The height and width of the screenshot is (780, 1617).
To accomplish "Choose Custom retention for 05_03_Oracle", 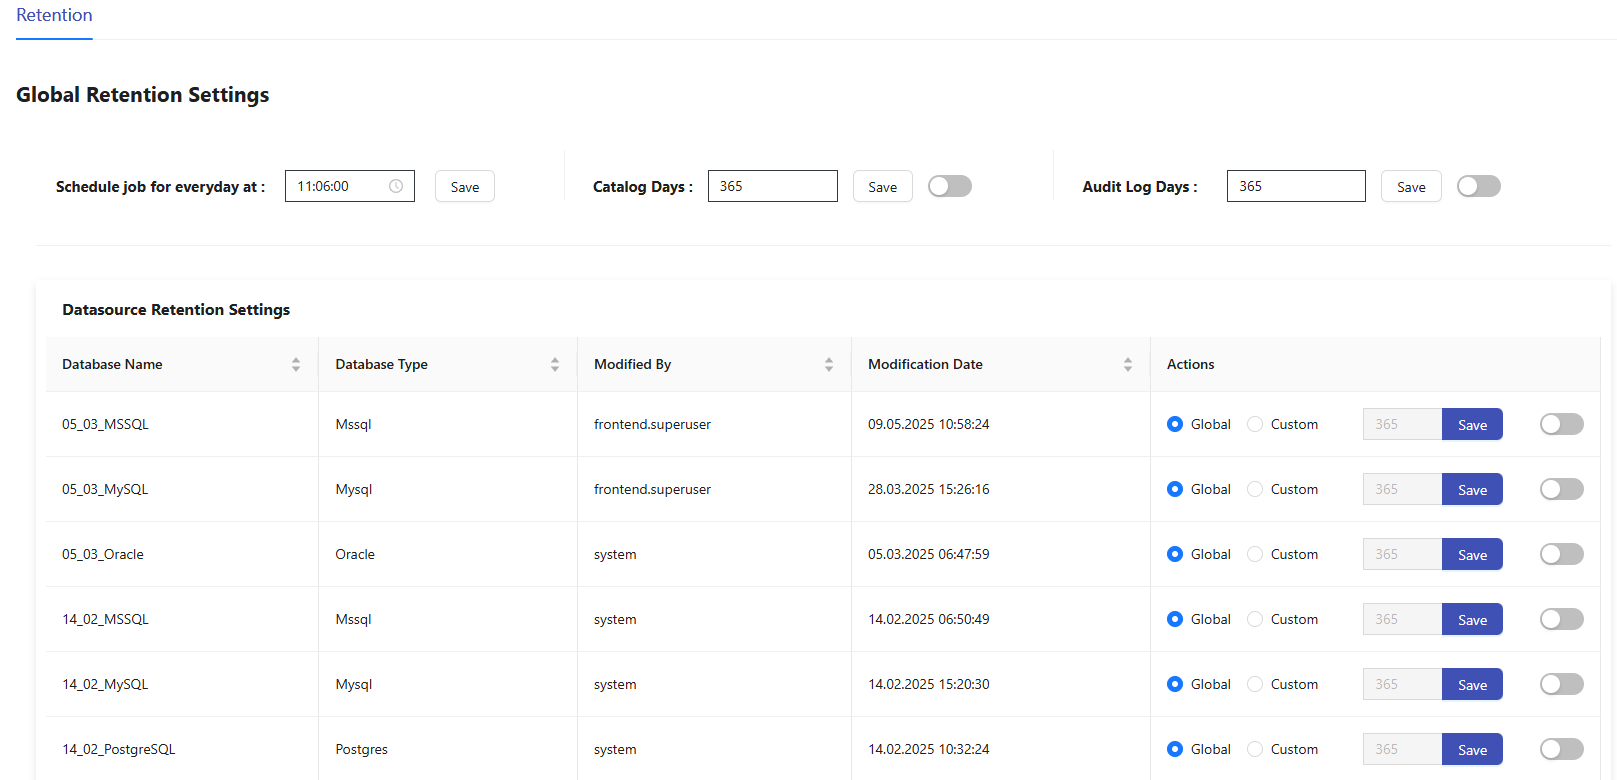I will click(1255, 554).
